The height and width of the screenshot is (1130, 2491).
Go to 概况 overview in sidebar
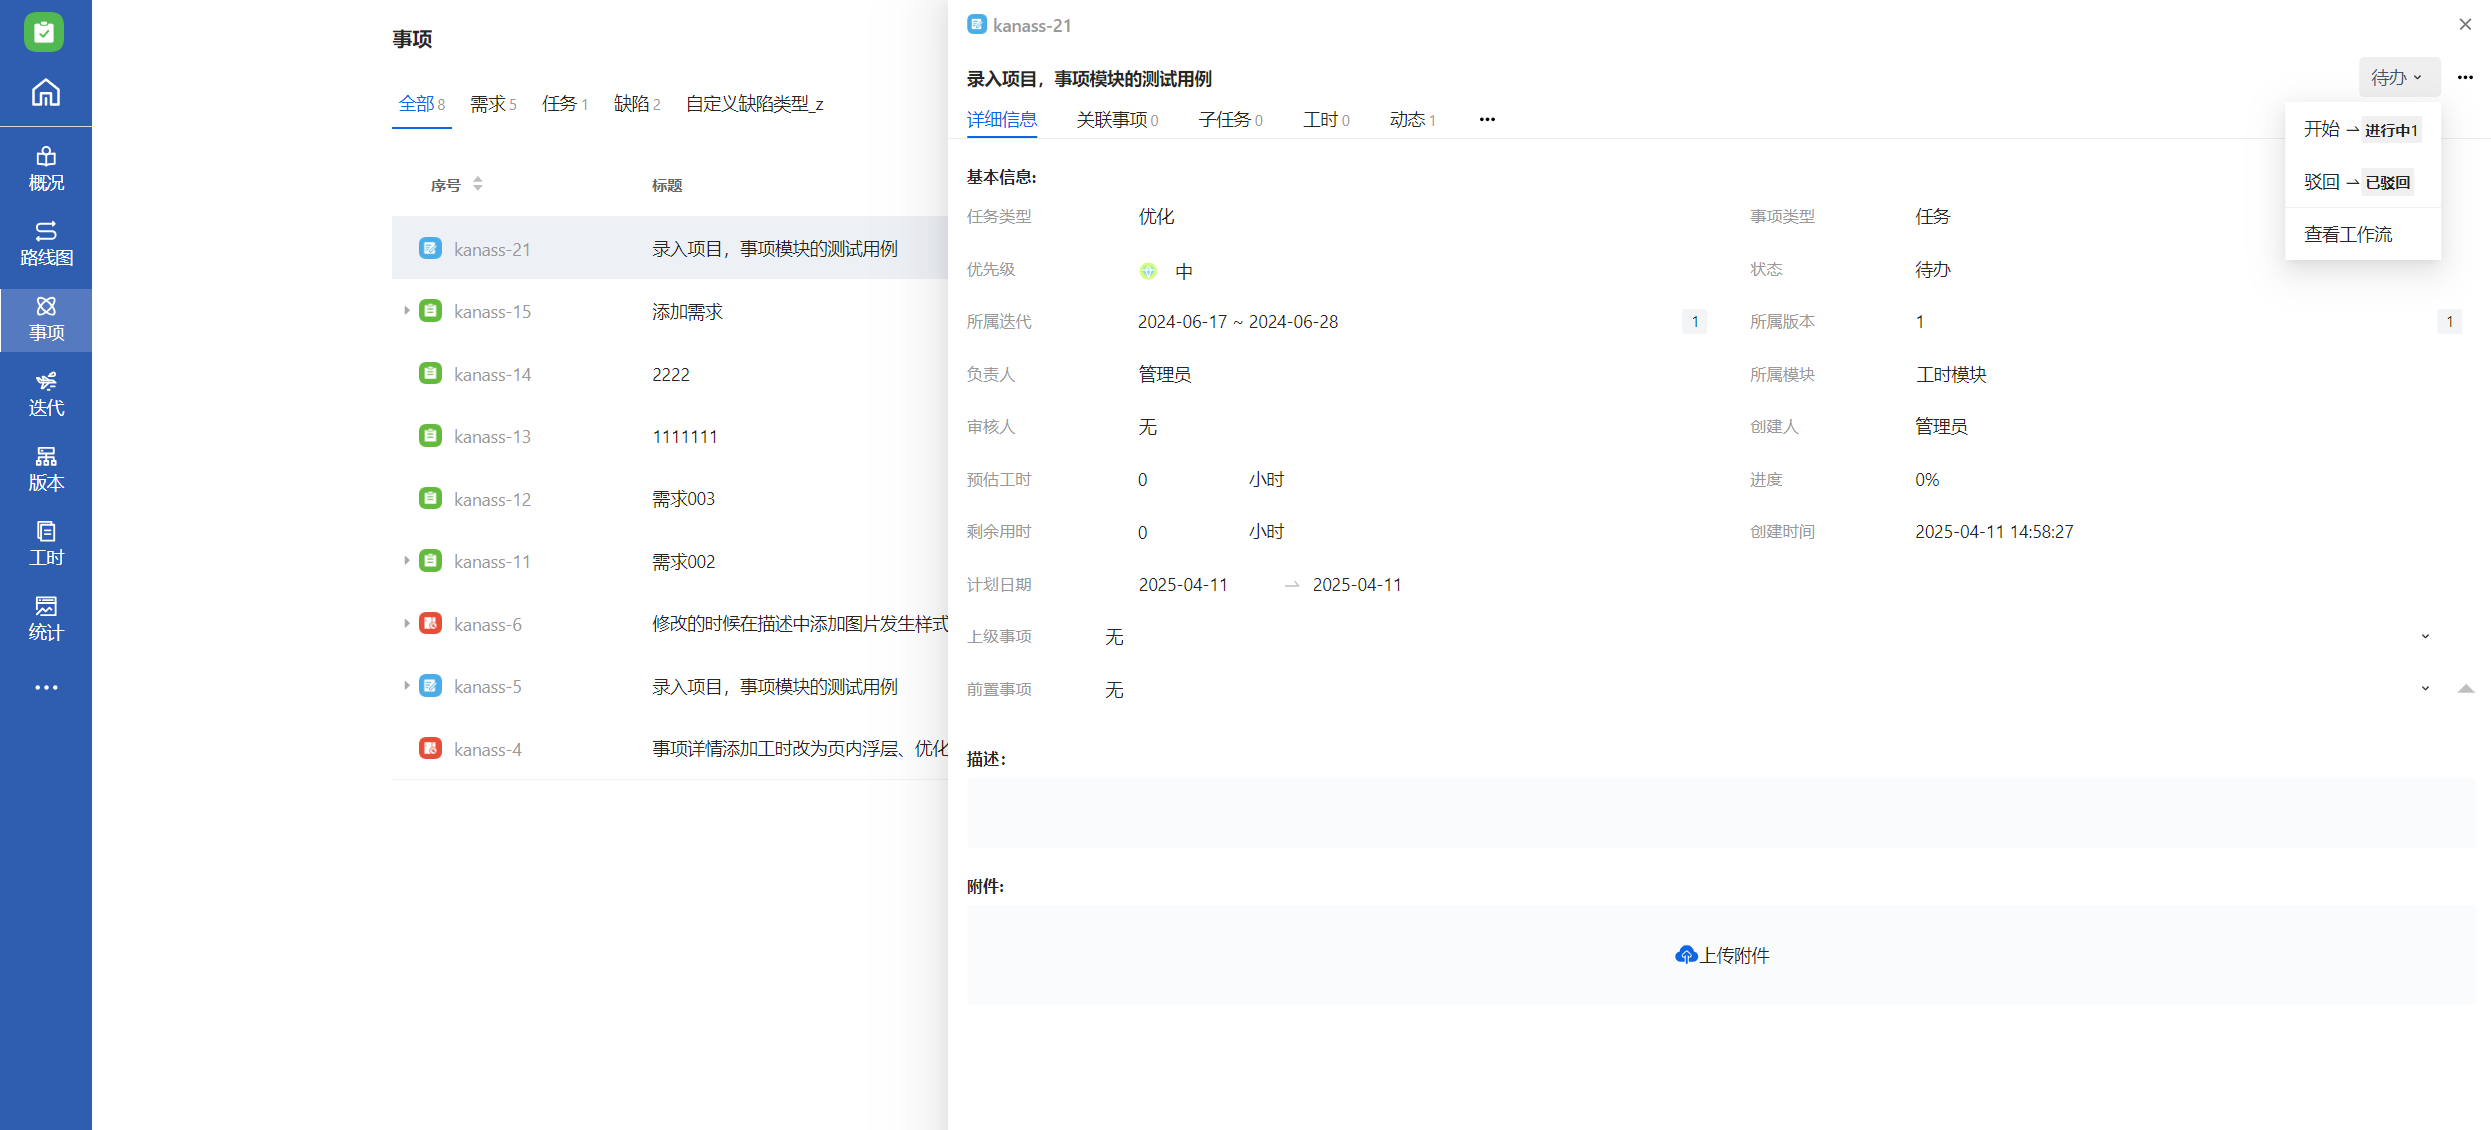point(46,168)
